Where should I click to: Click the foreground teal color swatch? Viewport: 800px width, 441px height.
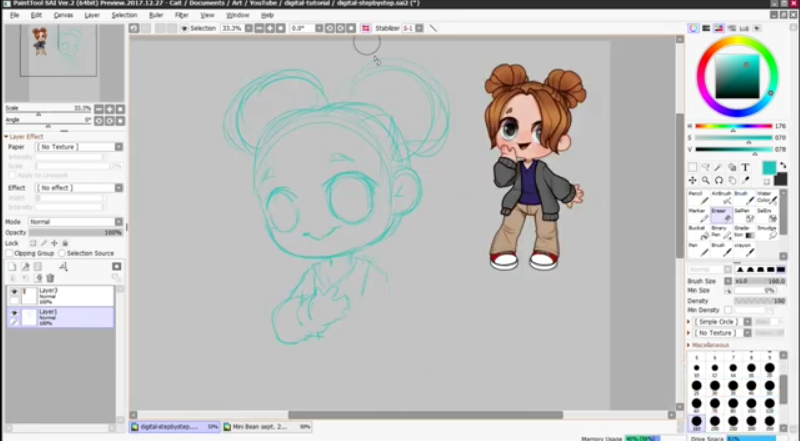coord(769,167)
